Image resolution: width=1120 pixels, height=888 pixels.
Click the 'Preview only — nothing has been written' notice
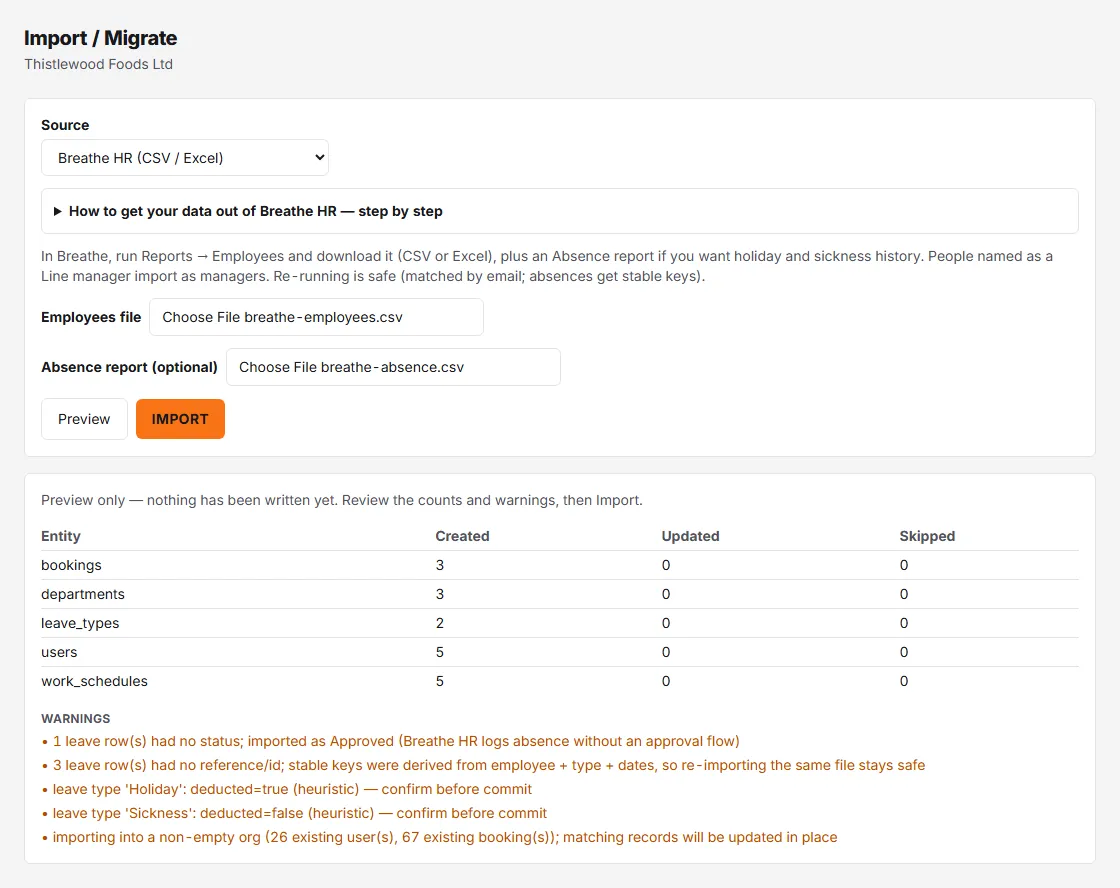pos(341,500)
